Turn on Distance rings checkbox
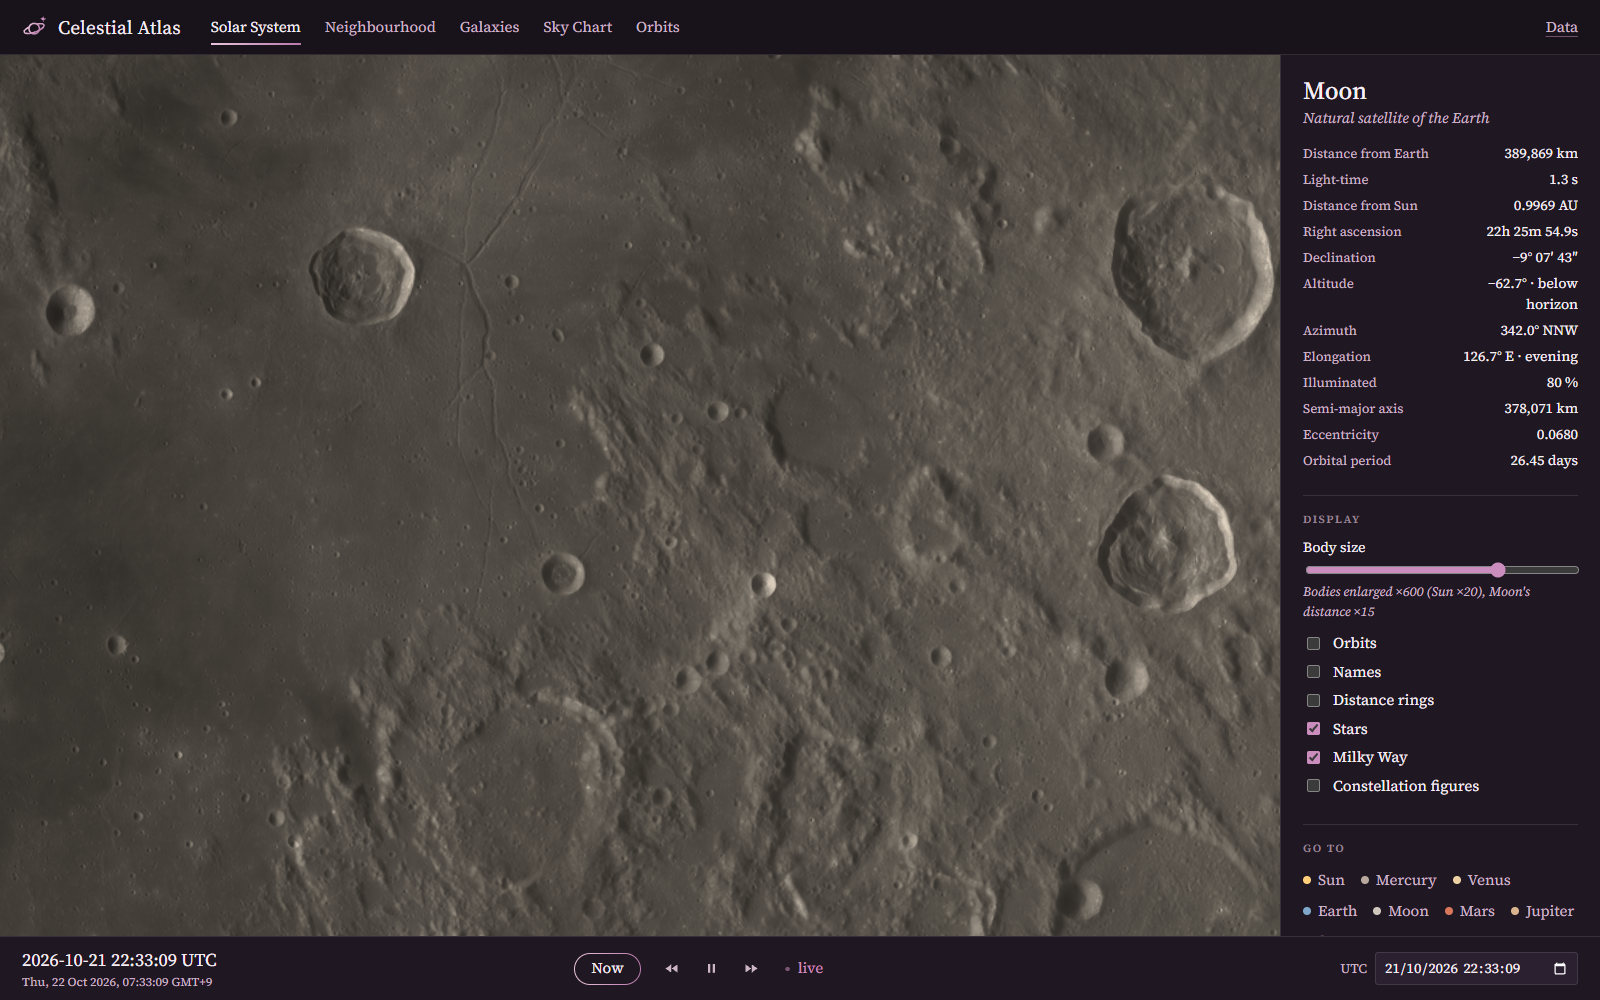This screenshot has width=1600, height=1000. click(x=1313, y=700)
